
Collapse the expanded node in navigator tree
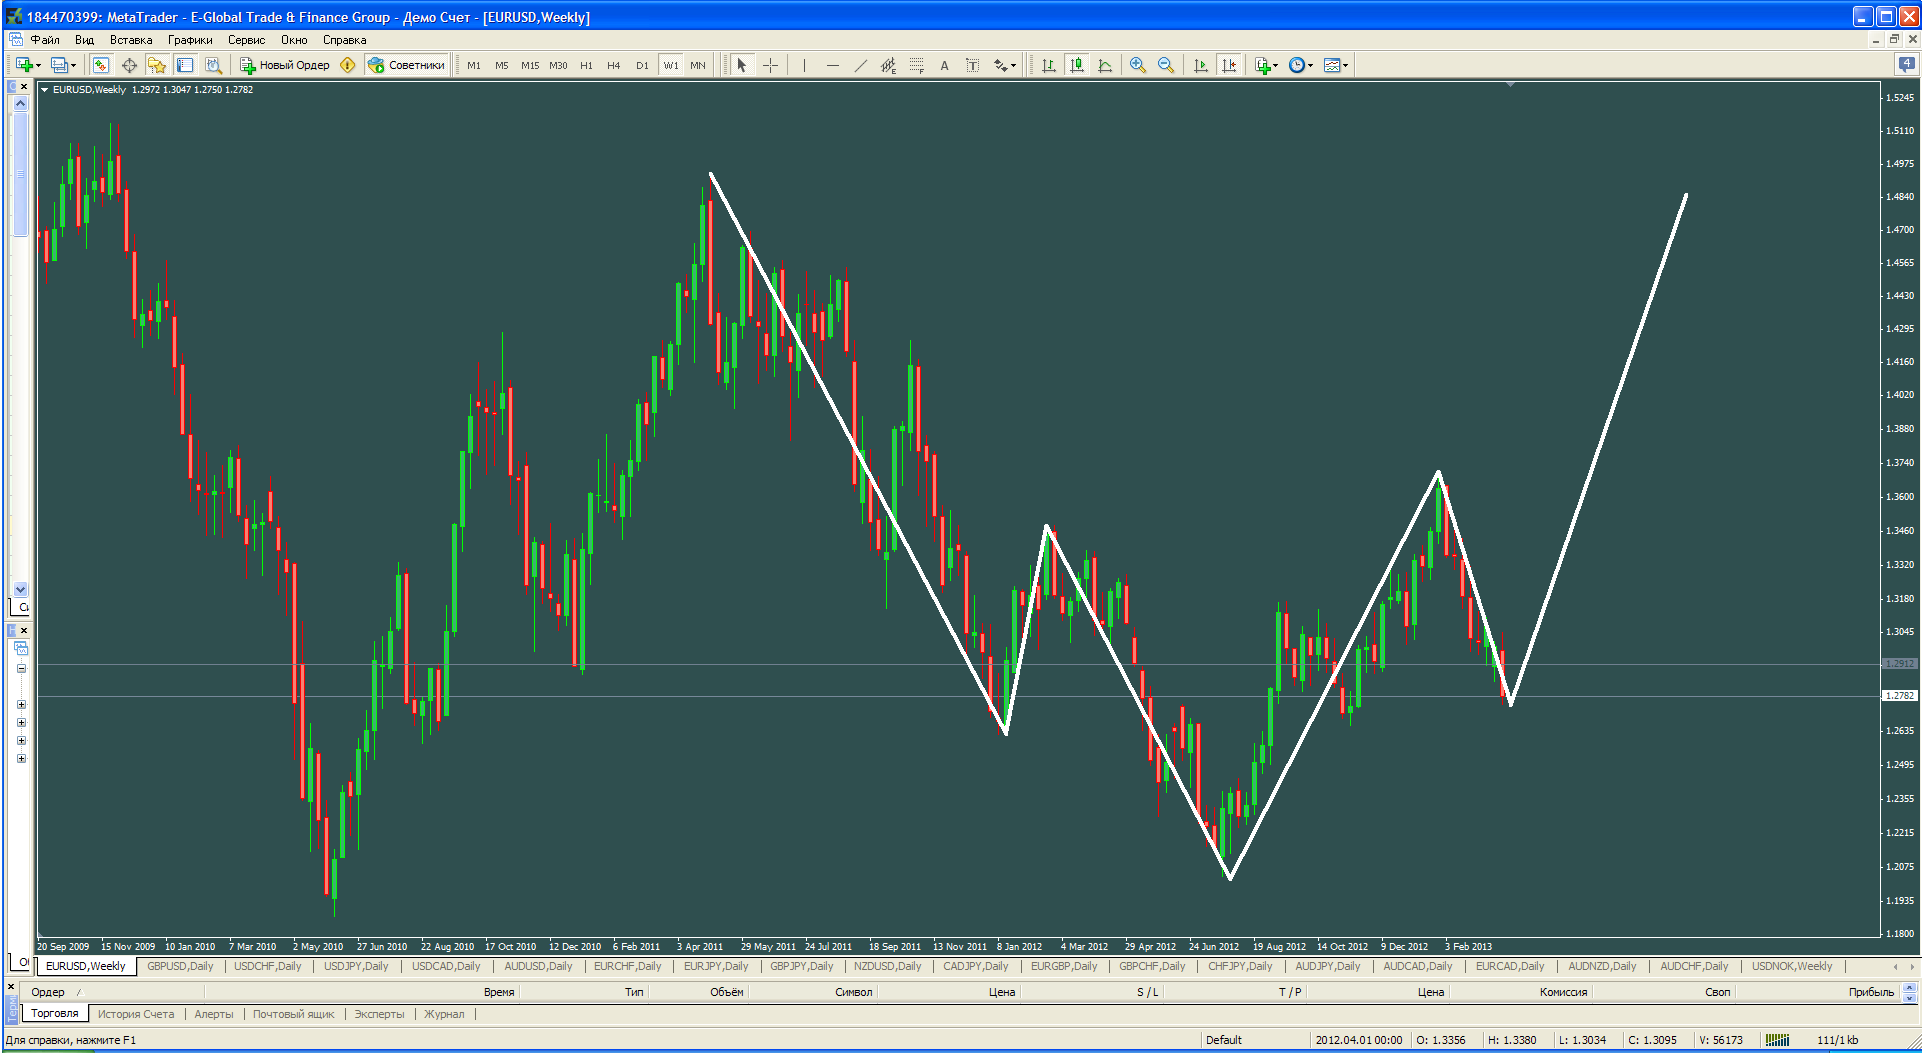21,668
